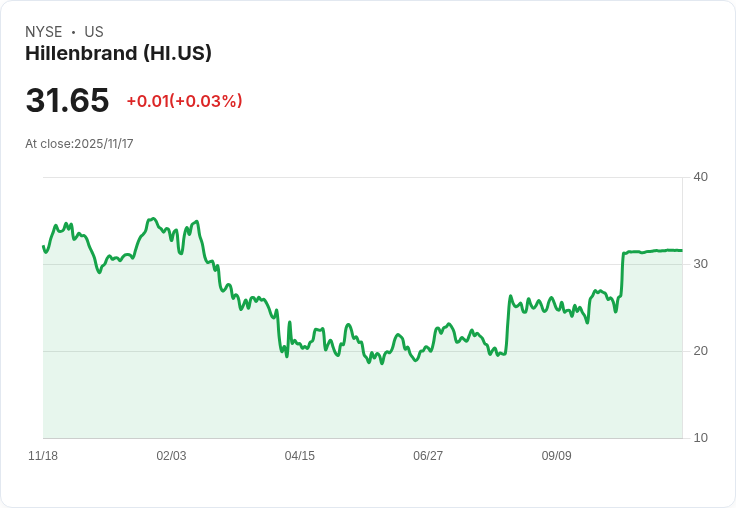Click the 40 value on the price axis
The width and height of the screenshot is (736, 508).
(x=700, y=177)
